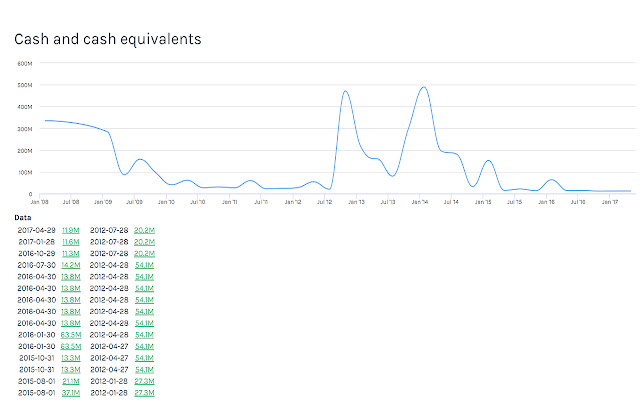Click the 300M y-axis label
The image size is (640, 400).
[25, 129]
